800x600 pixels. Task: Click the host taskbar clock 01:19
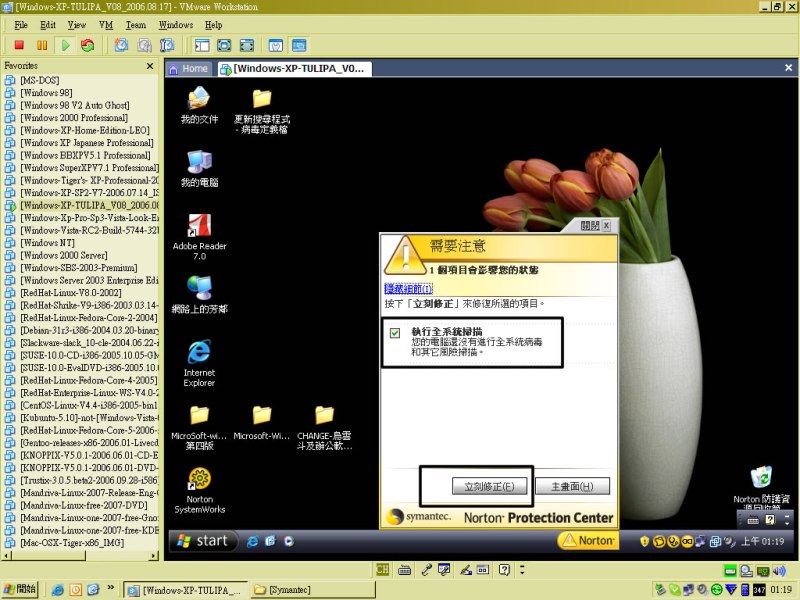click(x=781, y=590)
